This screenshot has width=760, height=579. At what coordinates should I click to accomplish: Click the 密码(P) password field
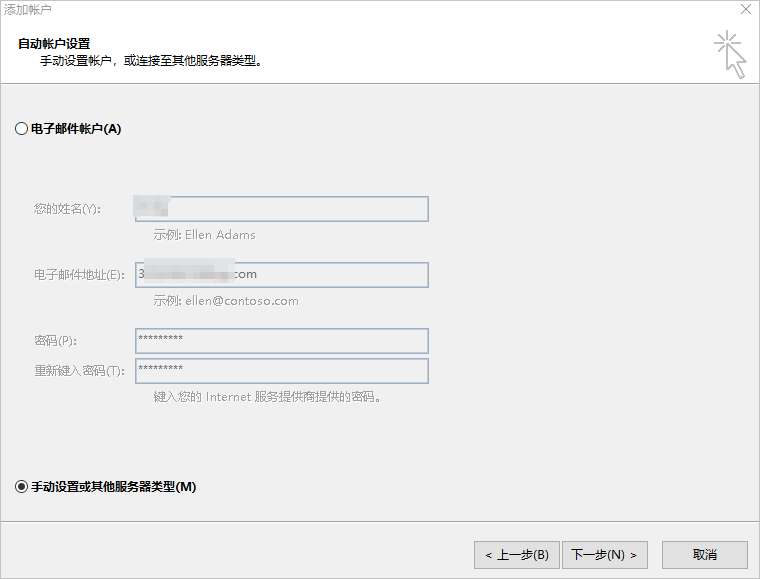pos(281,341)
